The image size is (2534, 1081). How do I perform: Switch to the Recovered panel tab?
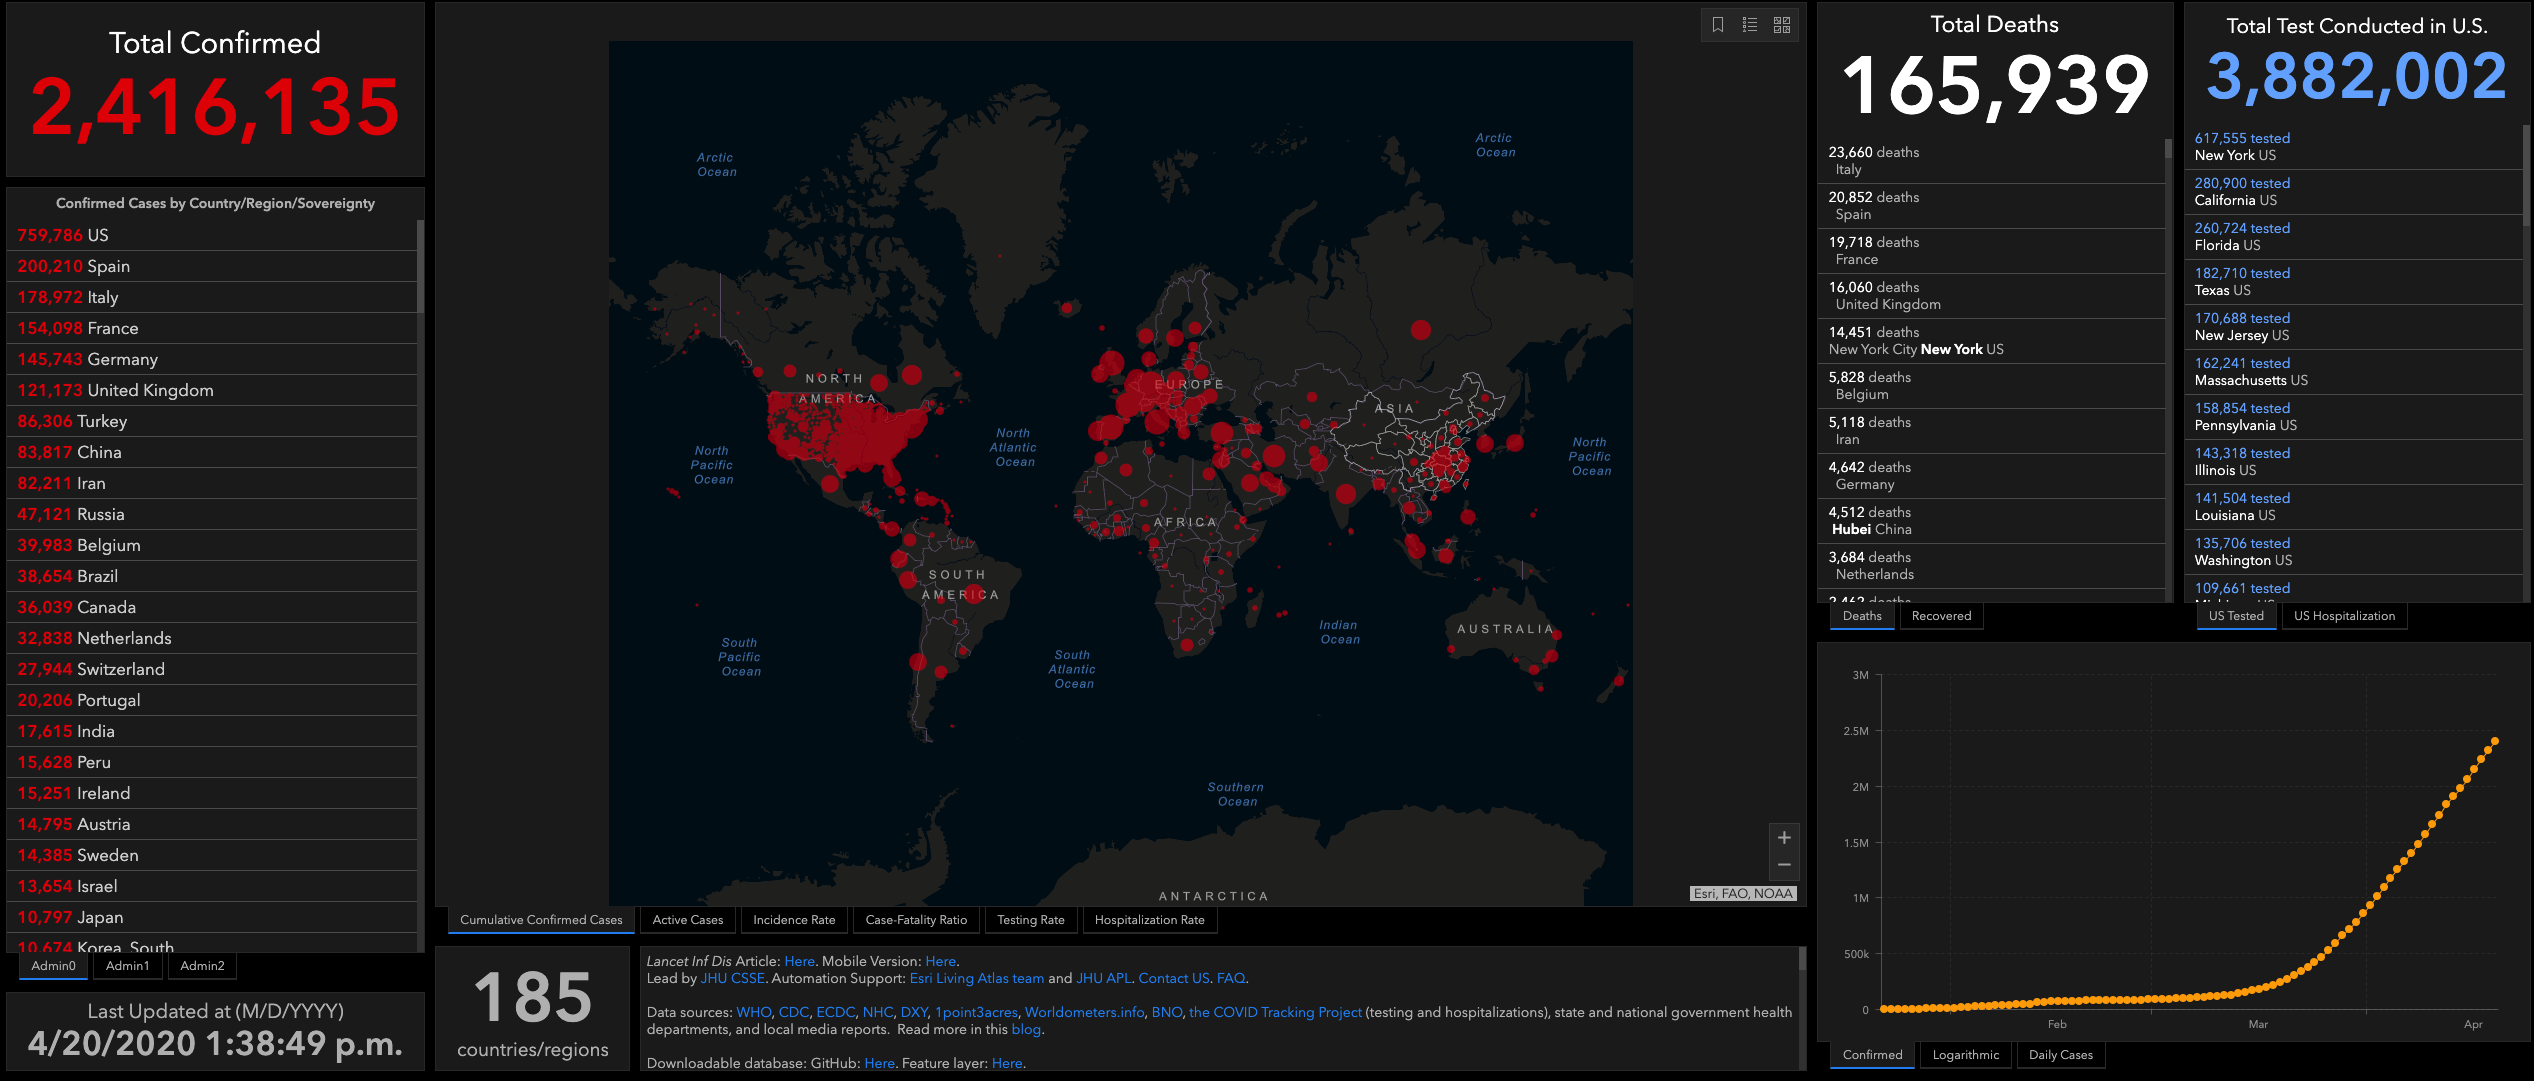(x=1941, y=616)
